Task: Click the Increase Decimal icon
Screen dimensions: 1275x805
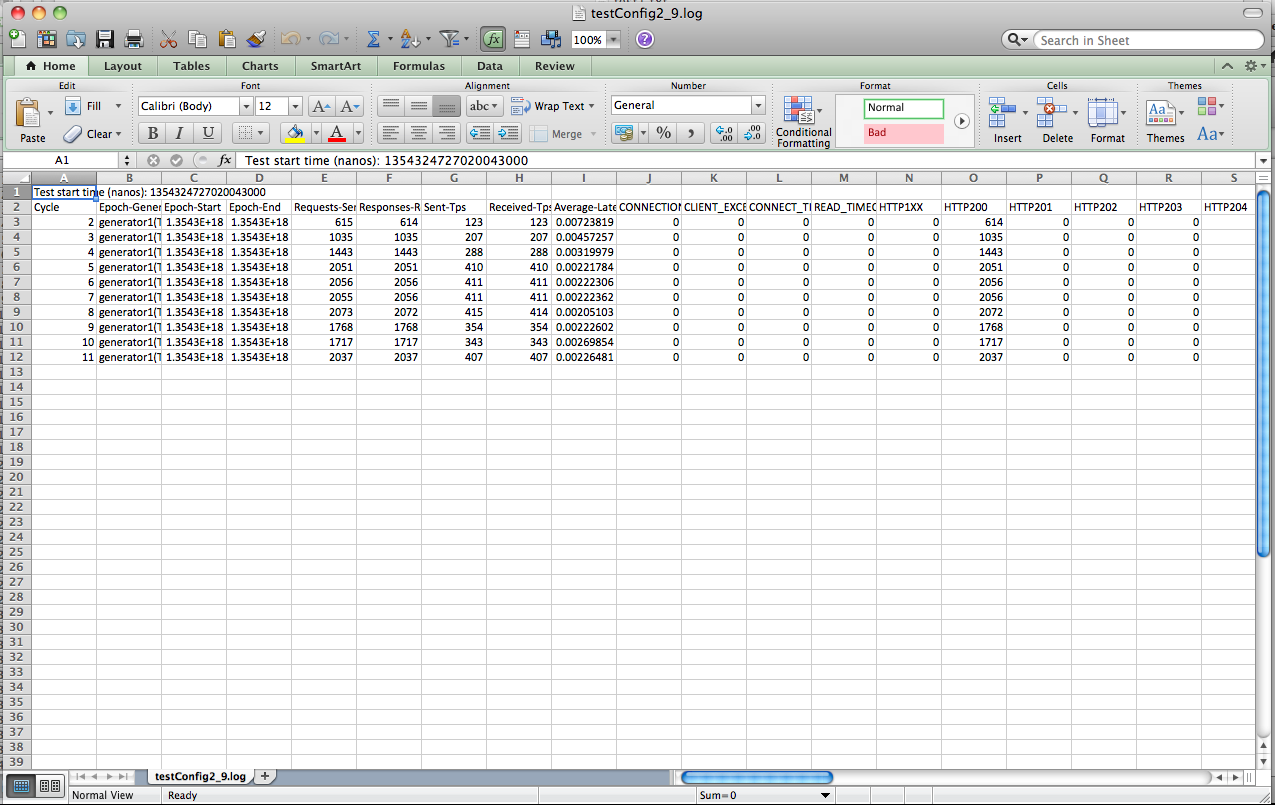Action: pos(722,133)
